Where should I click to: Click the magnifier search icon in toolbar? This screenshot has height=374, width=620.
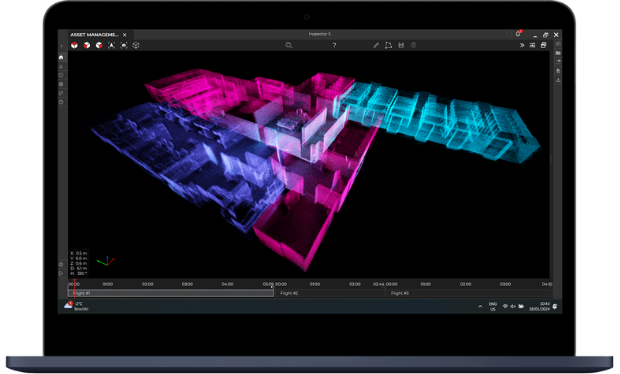click(x=289, y=45)
